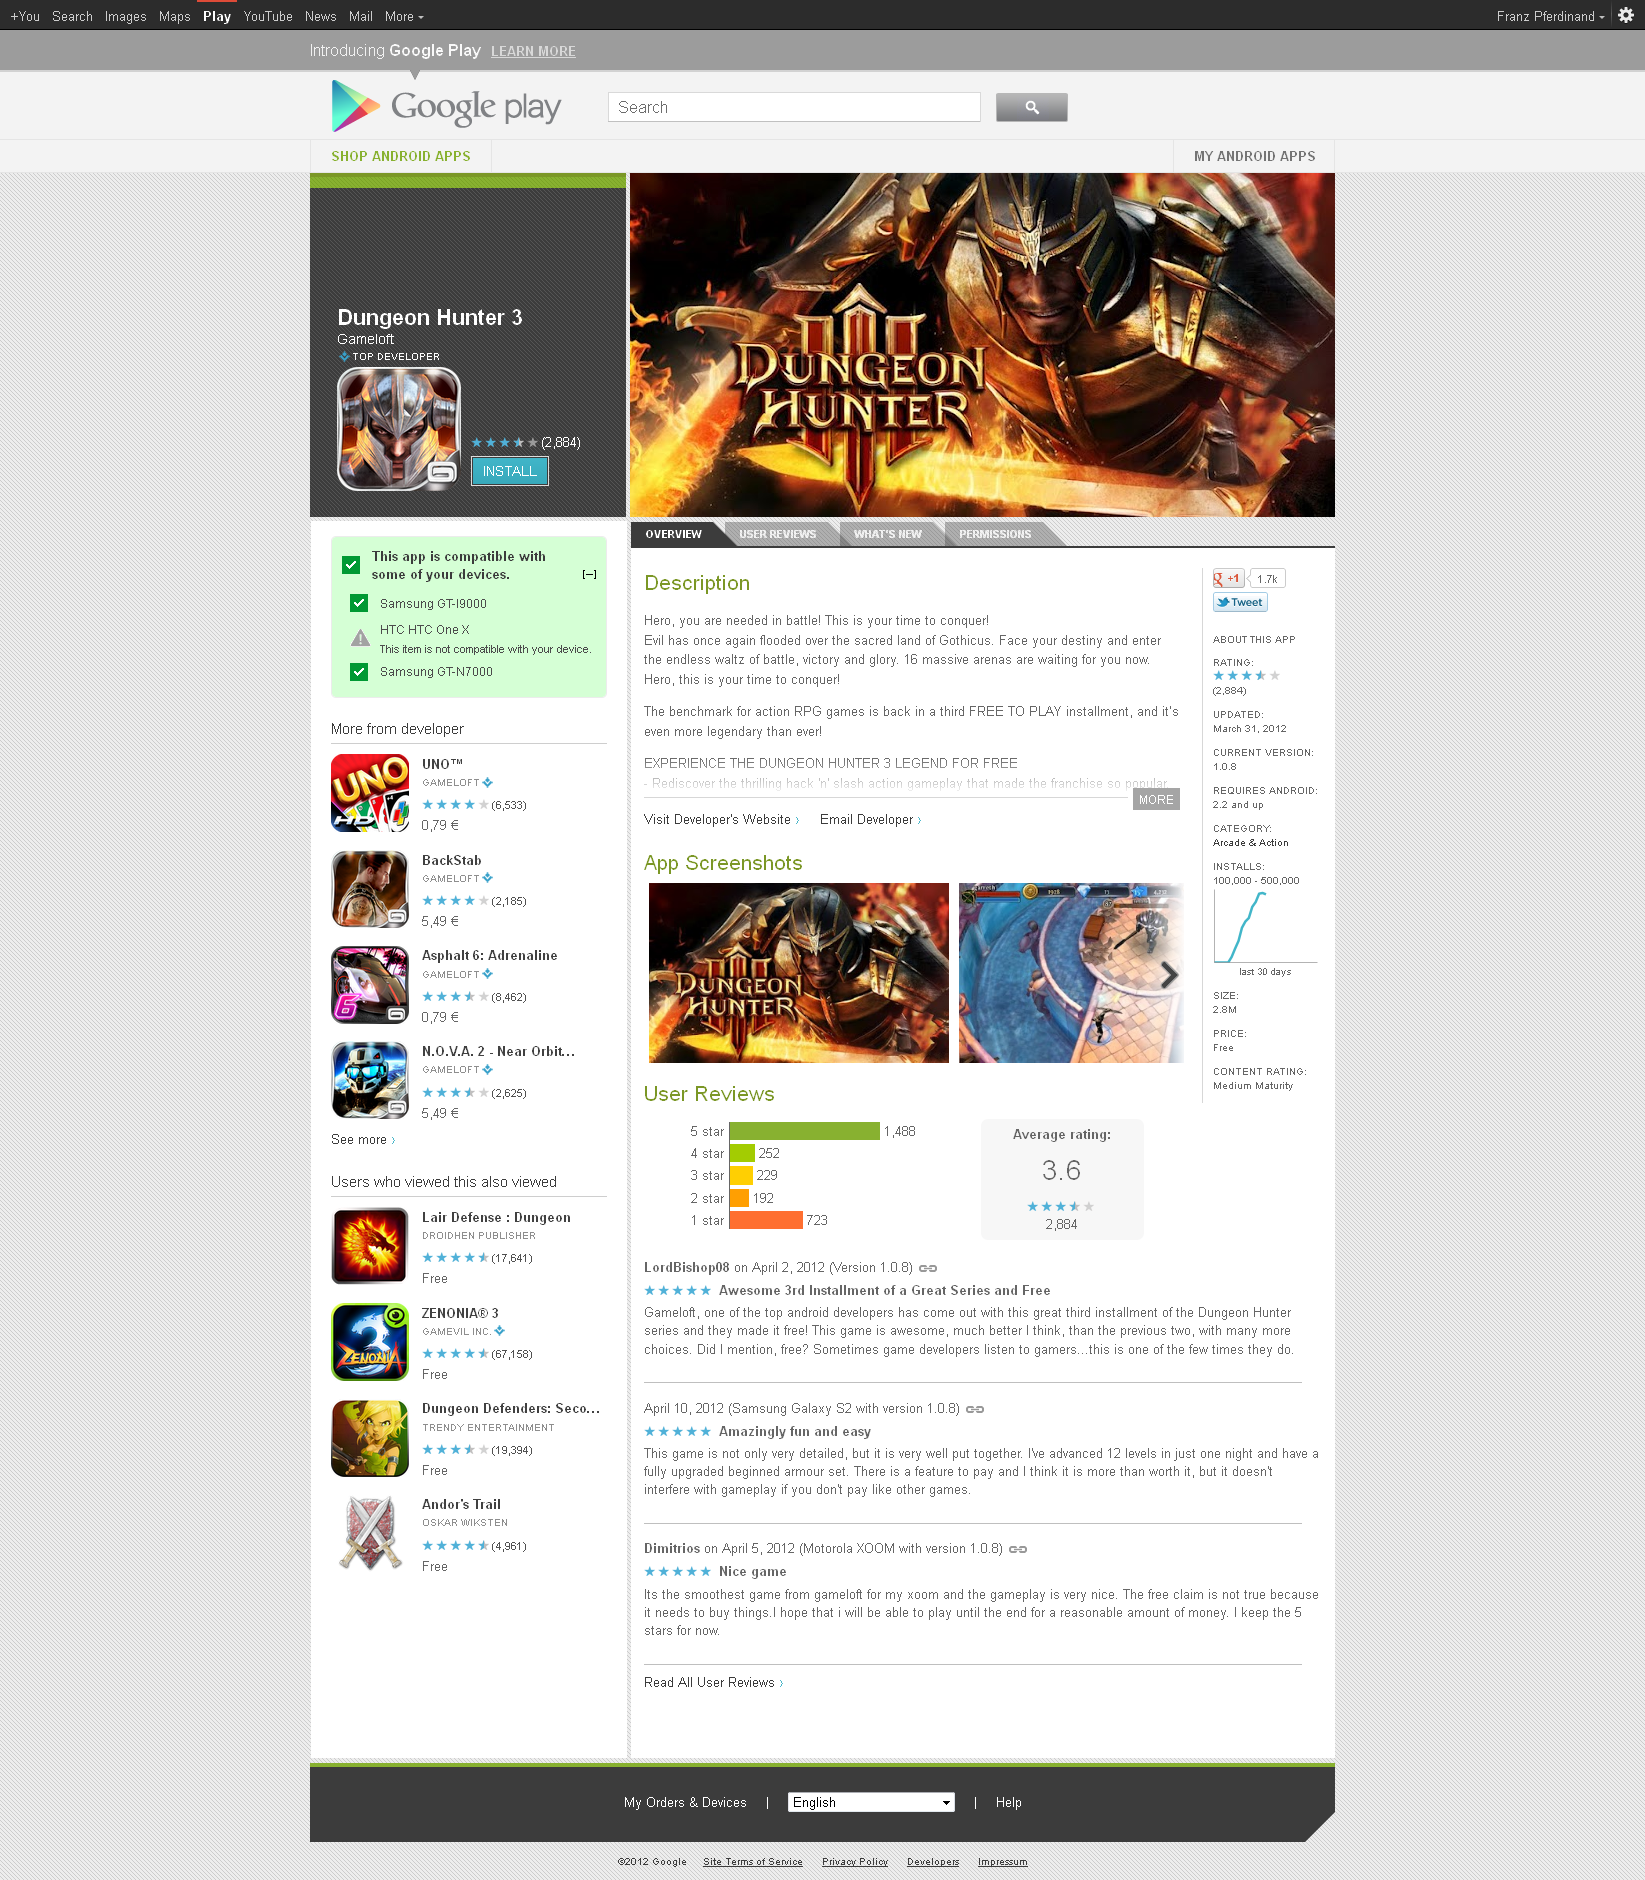Click the LEARN MORE link
The image size is (1645, 1880).
533,51
